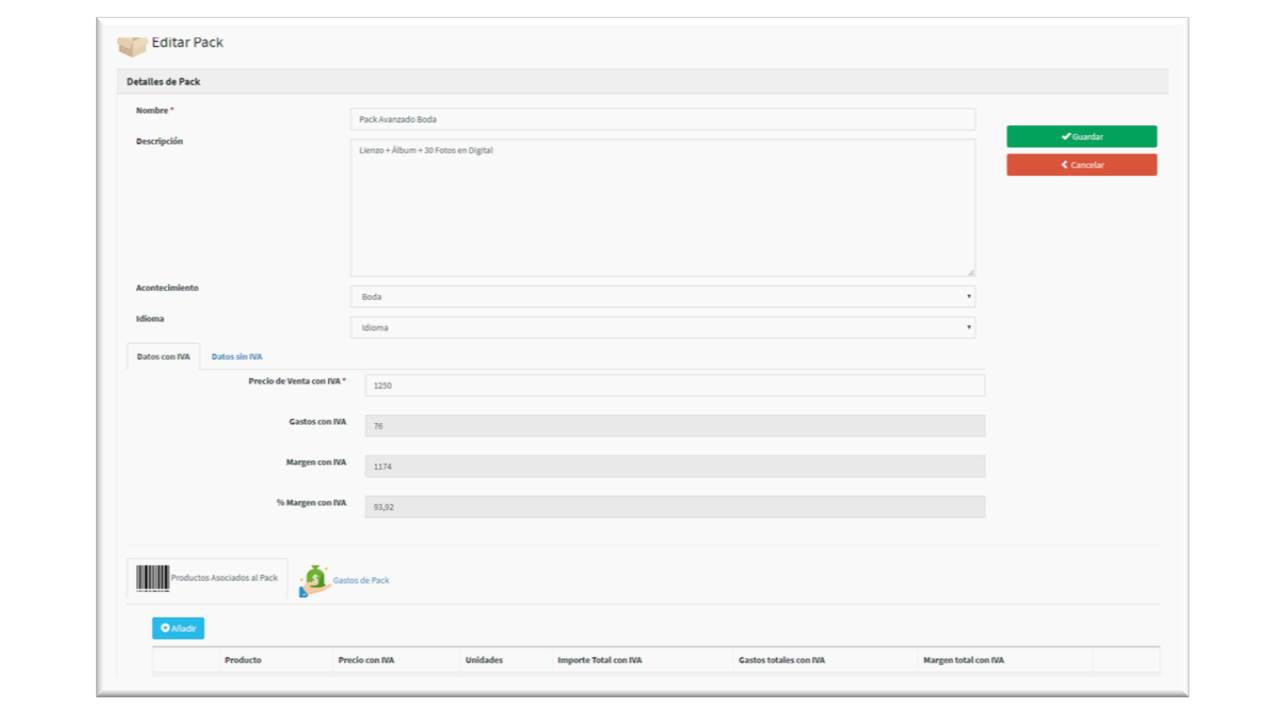Viewport: 1280px width, 720px height.
Task: Click the Acontecimiento label
Action: pyautogui.click(x=167, y=288)
